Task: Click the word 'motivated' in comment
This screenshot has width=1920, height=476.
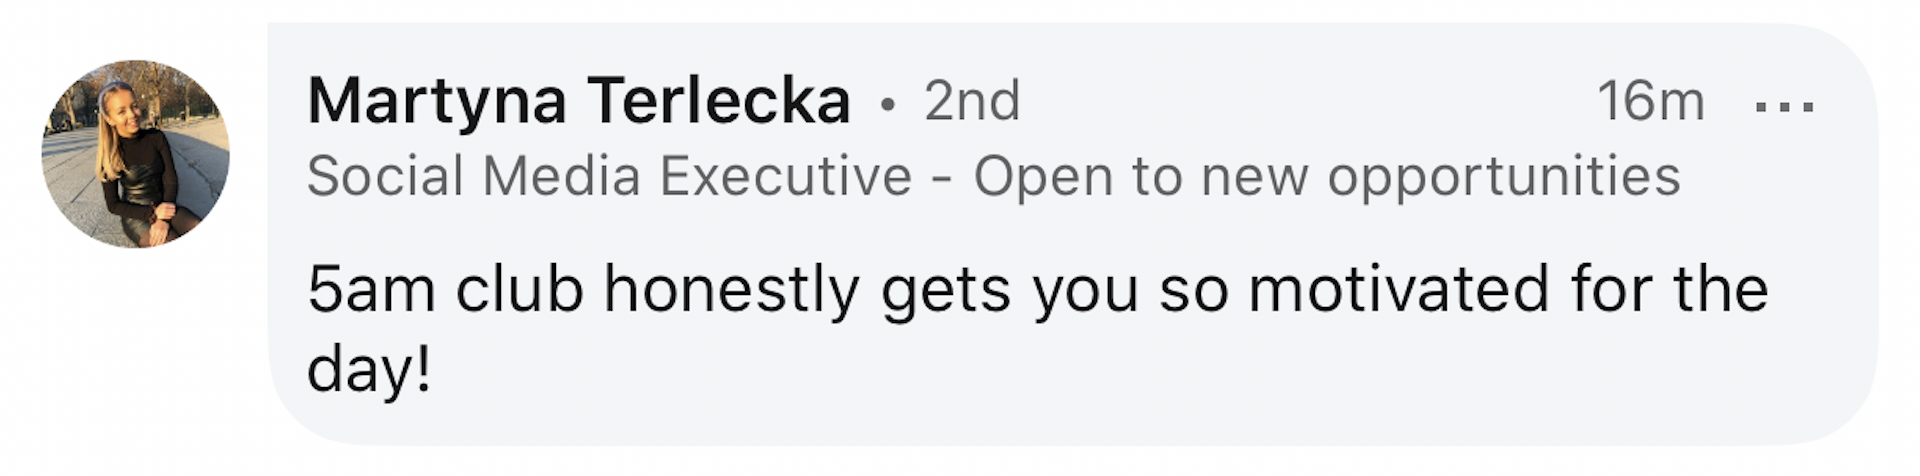Action: (x=1397, y=290)
